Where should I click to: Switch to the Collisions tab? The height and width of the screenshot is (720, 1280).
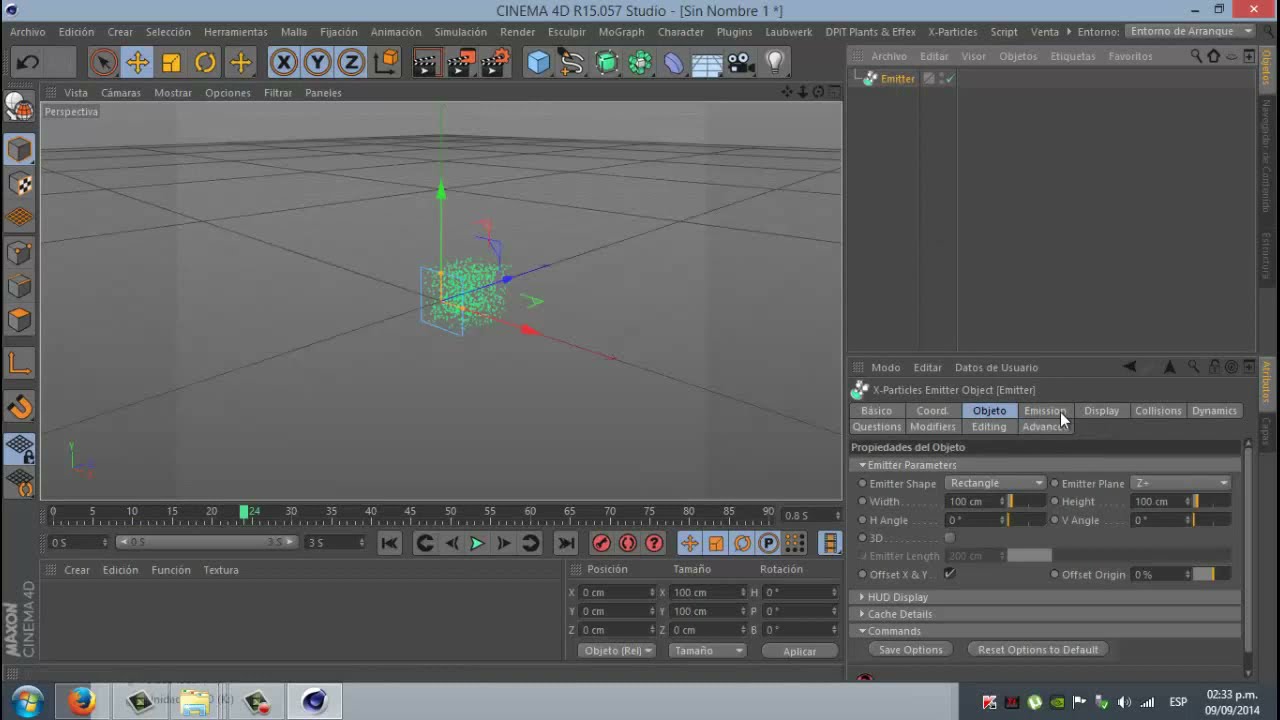tap(1158, 411)
